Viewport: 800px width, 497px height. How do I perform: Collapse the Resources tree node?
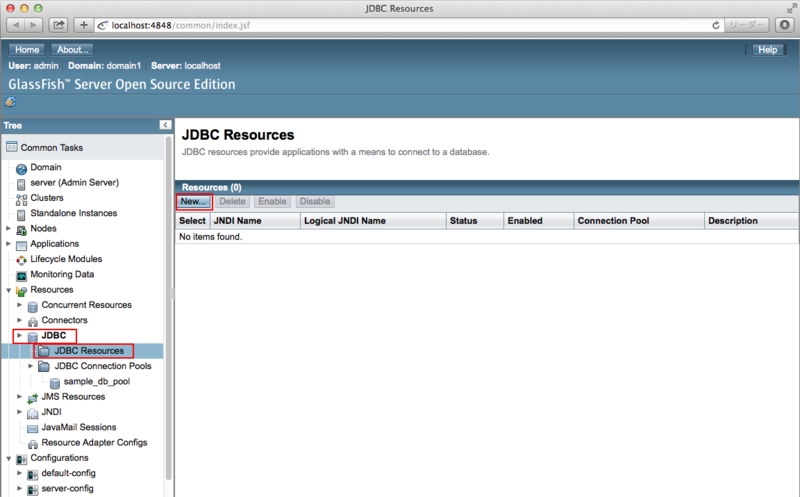point(9,290)
